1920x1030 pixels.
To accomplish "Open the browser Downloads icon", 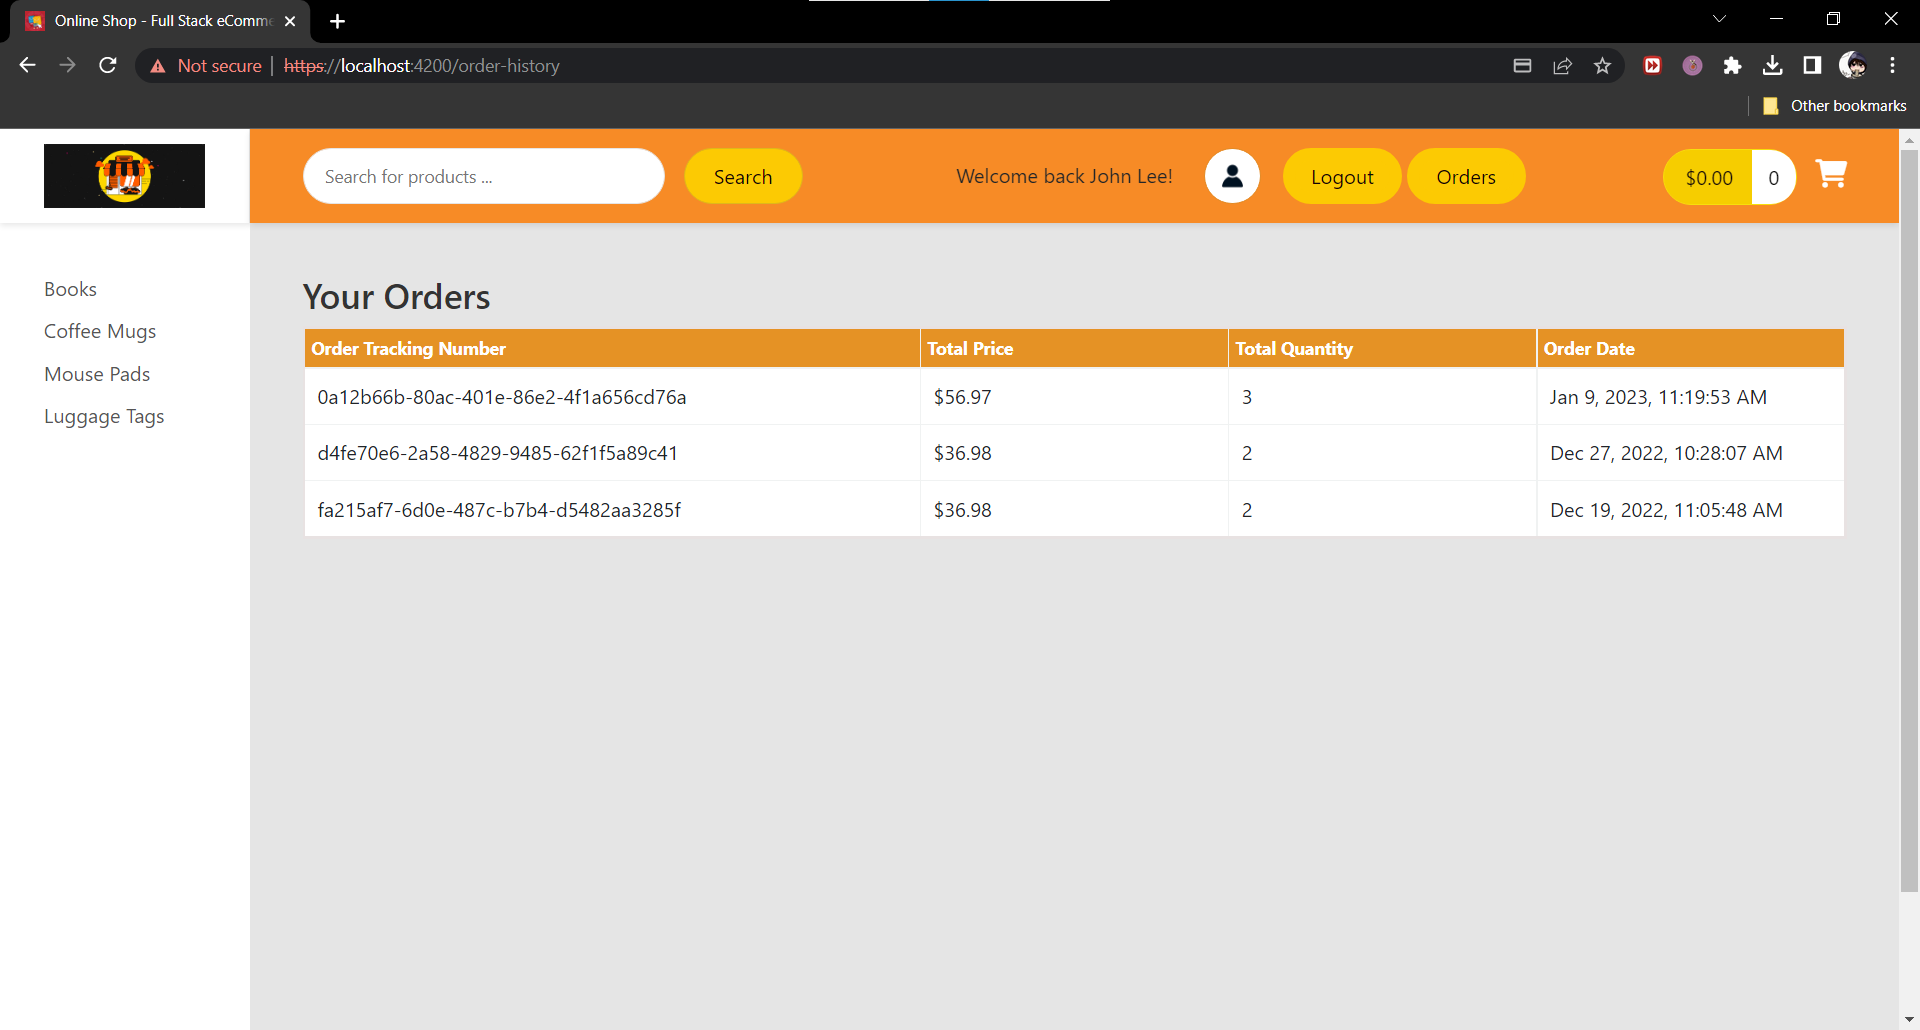I will click(x=1773, y=65).
